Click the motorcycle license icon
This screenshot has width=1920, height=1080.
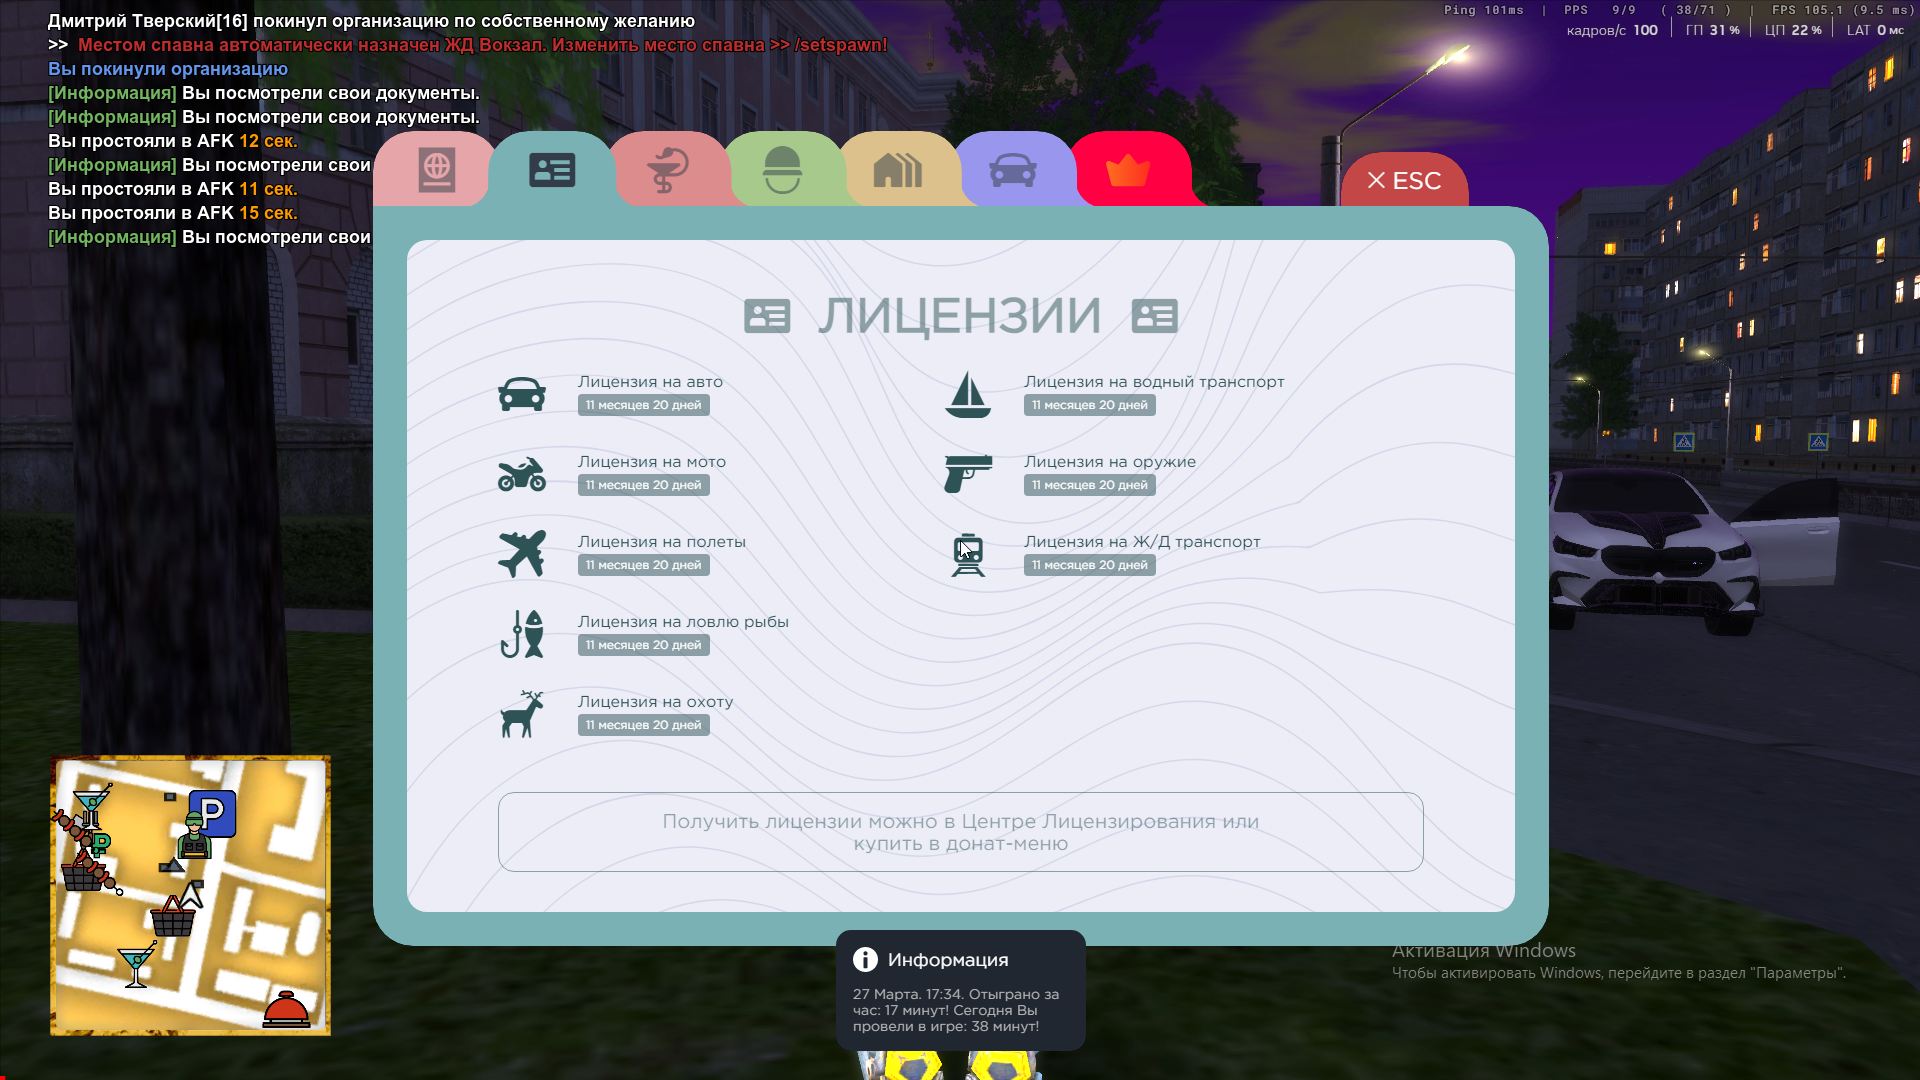pyautogui.click(x=522, y=474)
